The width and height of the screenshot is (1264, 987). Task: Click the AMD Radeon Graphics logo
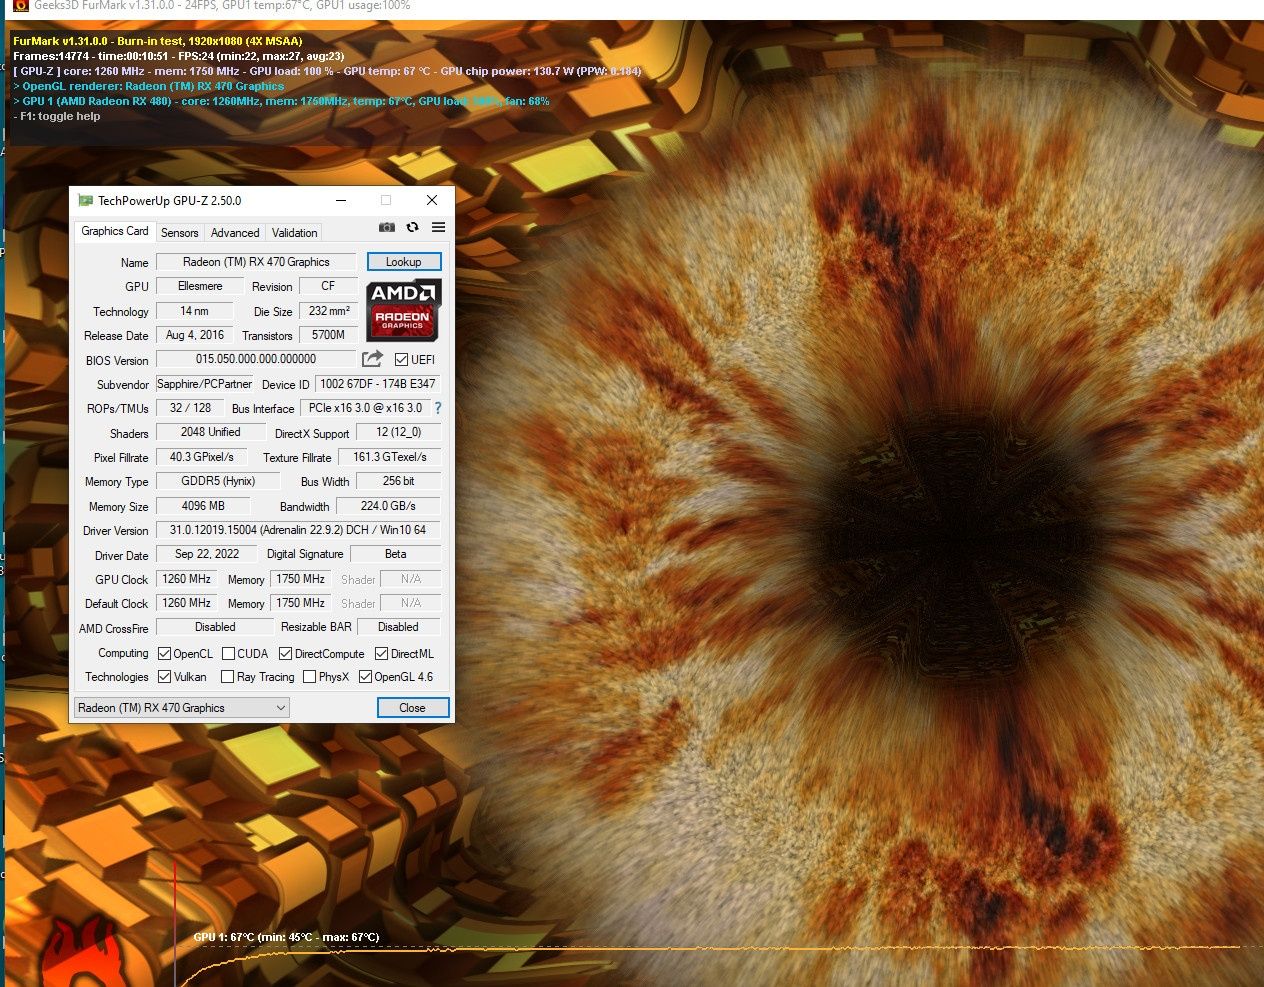point(404,310)
